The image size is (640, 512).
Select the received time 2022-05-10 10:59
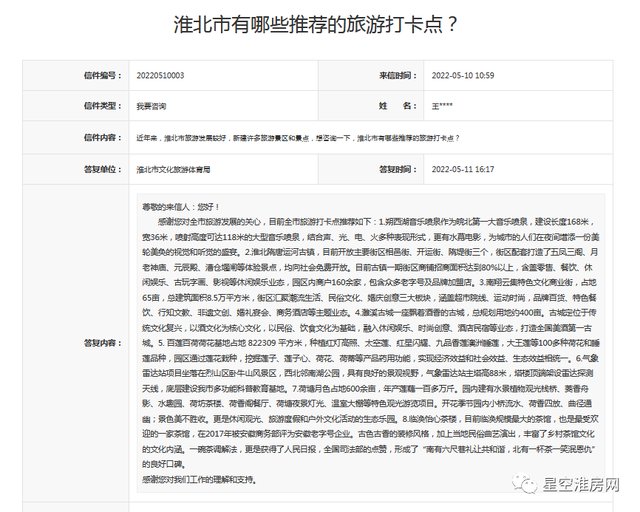pos(463,76)
